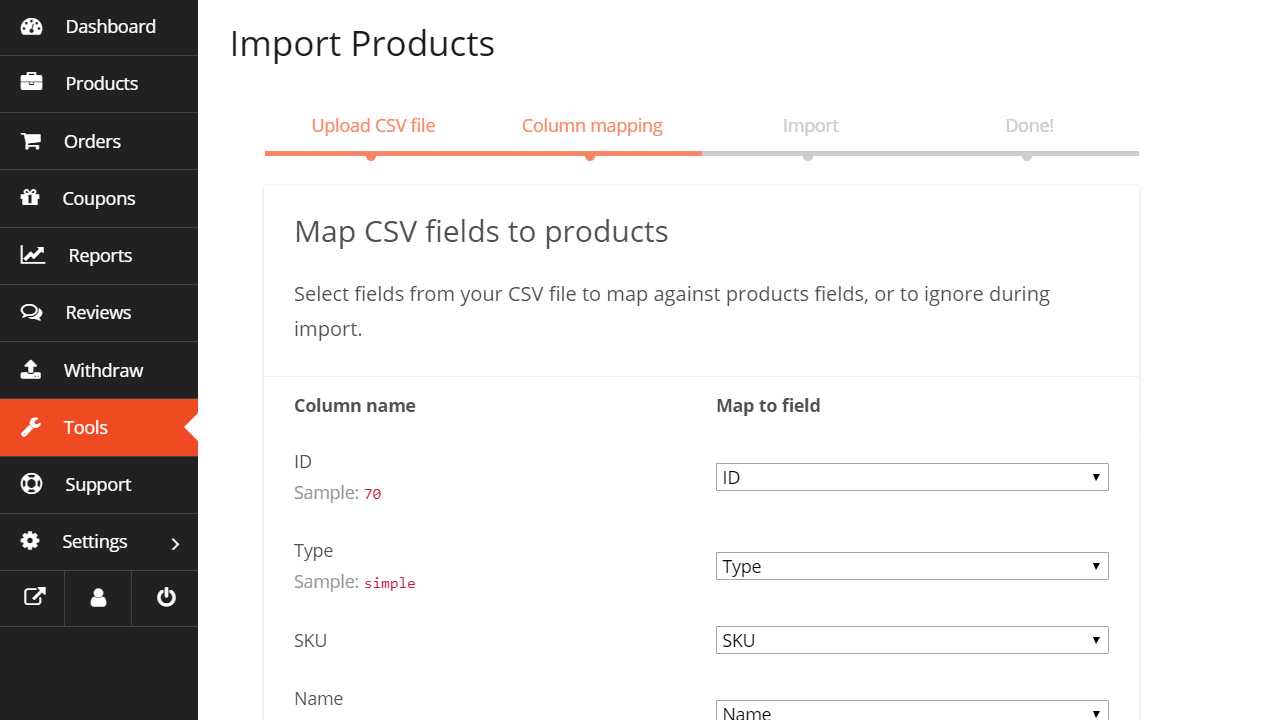Go to the Upload CSV file step
Screen dimensions: 1280x720
point(373,126)
